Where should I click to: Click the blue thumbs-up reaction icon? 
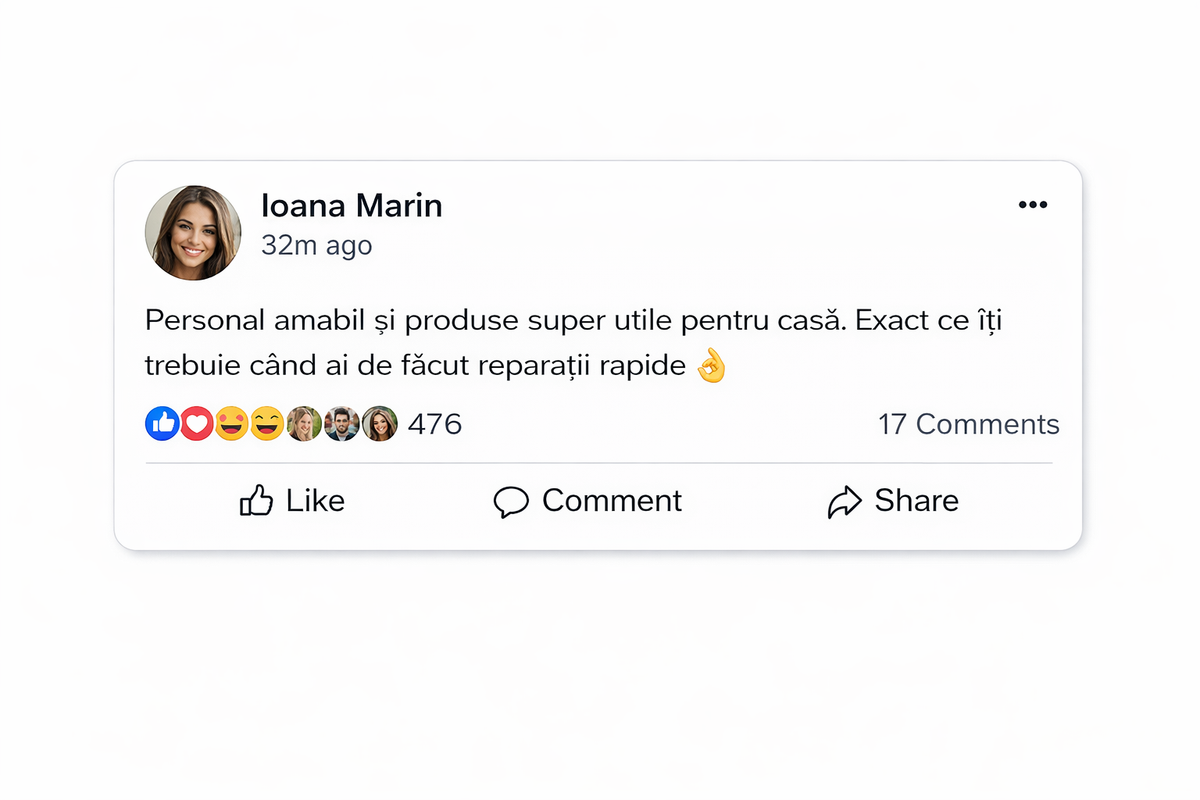pos(162,424)
